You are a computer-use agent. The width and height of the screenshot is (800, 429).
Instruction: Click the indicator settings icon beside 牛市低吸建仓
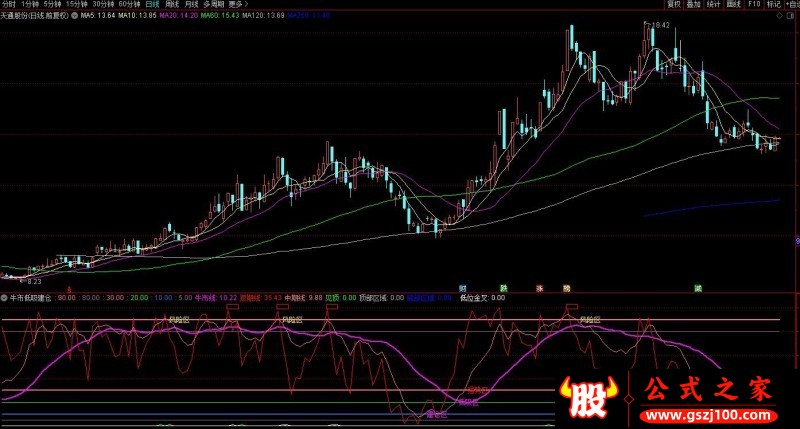[x=5, y=297]
